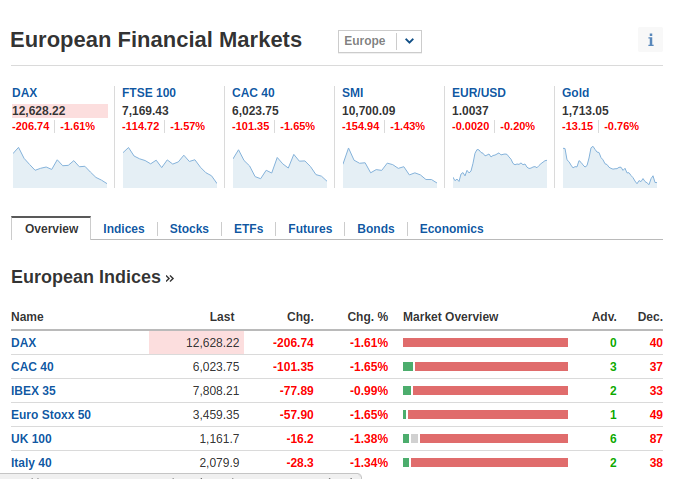Click the European Financial Markets page title
The height and width of the screenshot is (479, 679).
(x=156, y=40)
